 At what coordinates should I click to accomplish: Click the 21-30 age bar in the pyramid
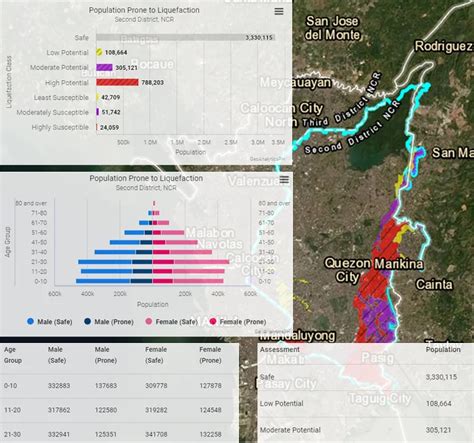click(154, 262)
